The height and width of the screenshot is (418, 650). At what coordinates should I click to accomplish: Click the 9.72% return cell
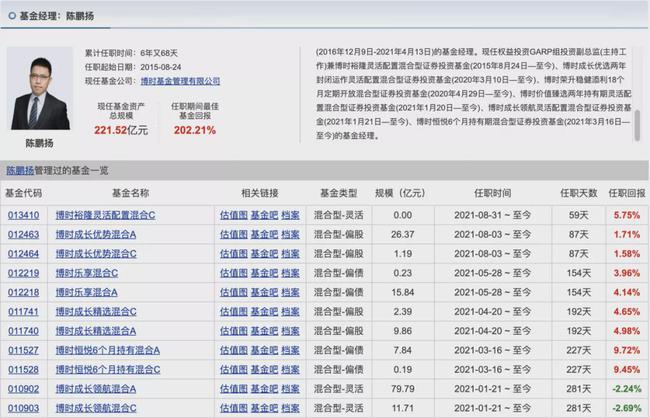coord(627,350)
